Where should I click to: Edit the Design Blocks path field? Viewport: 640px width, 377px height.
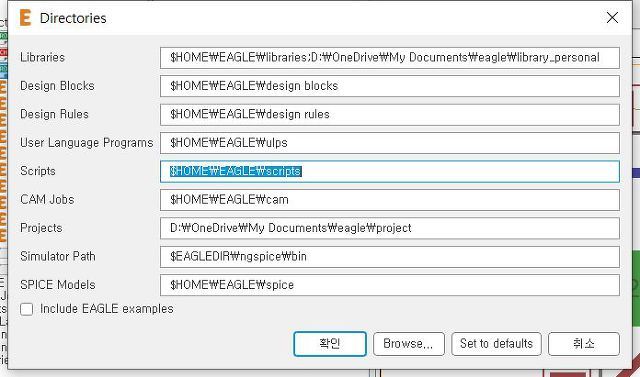pos(390,86)
